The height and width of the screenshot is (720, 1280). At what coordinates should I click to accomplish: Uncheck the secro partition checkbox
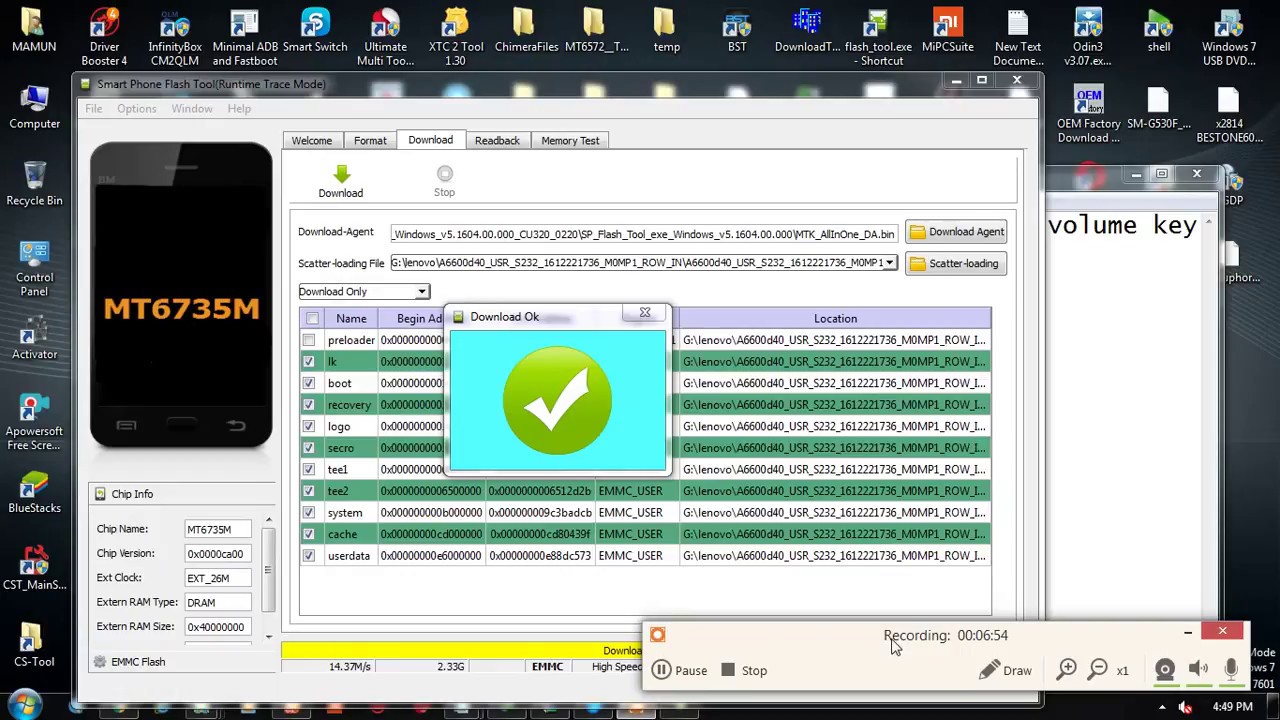309,448
